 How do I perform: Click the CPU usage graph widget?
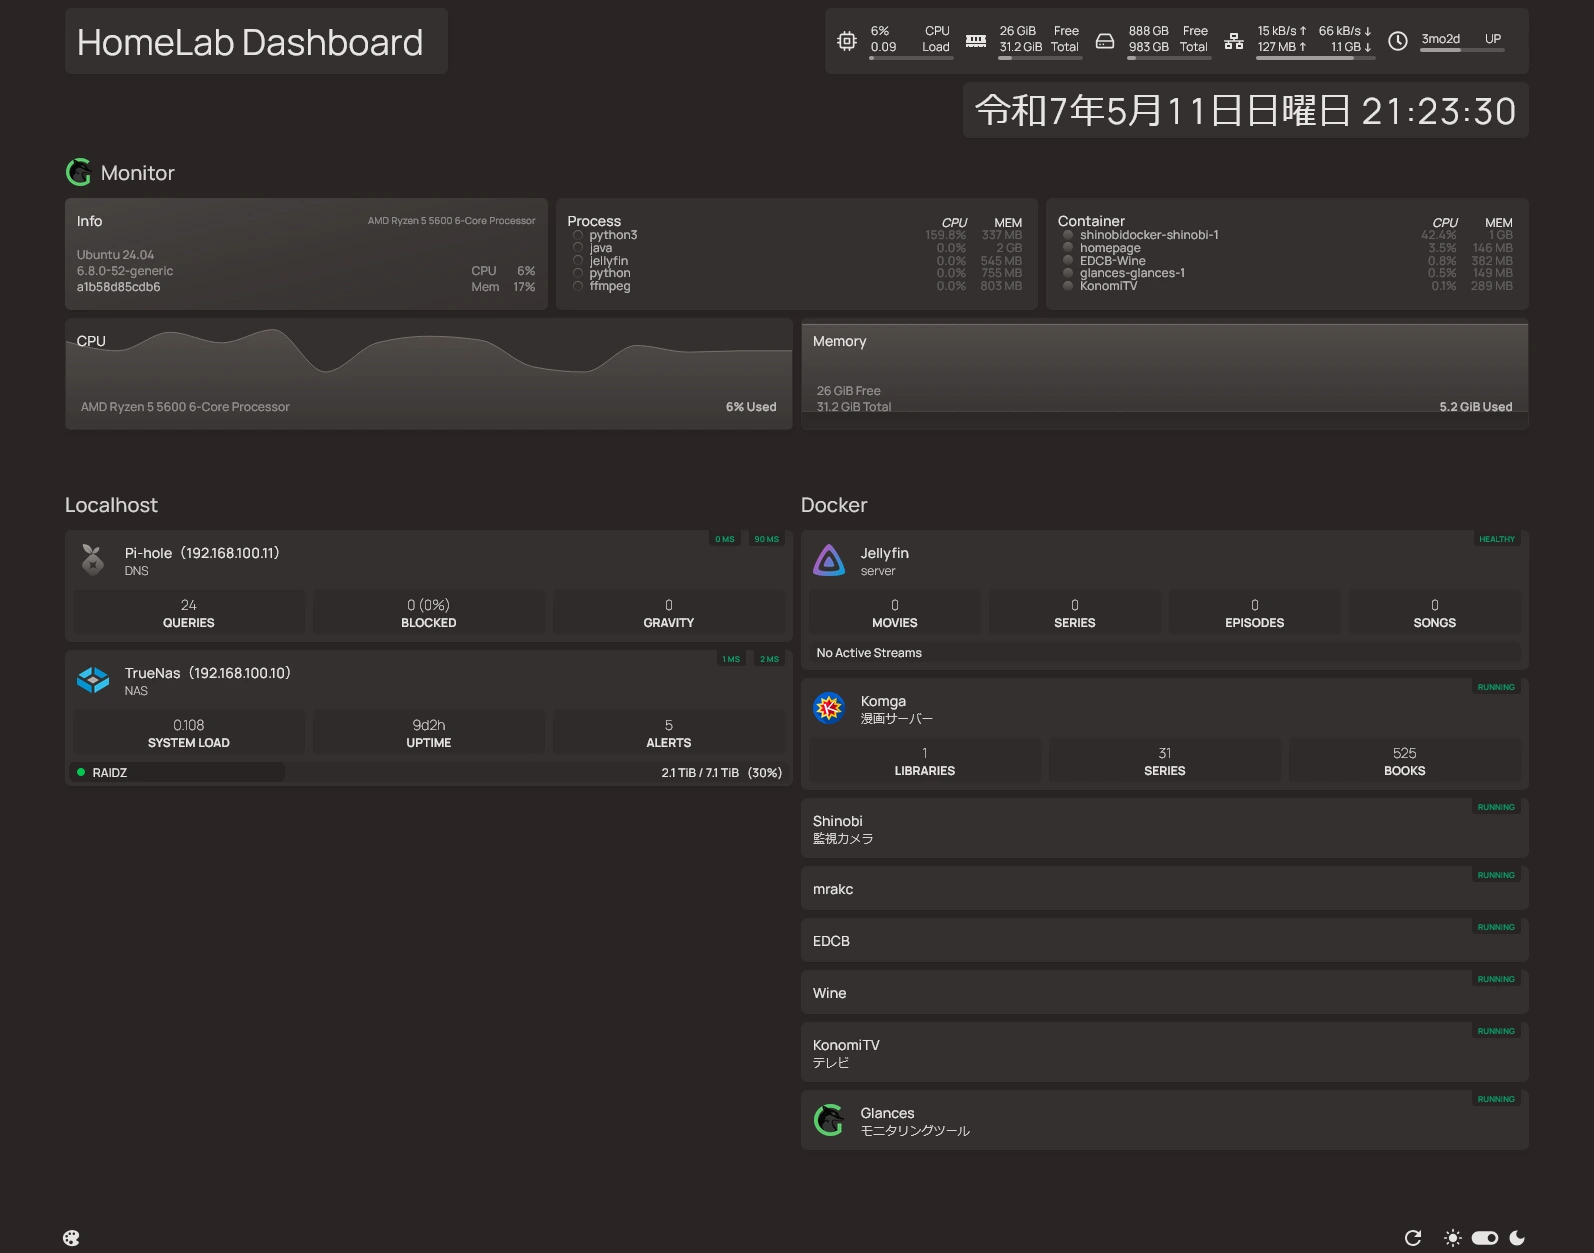click(429, 374)
